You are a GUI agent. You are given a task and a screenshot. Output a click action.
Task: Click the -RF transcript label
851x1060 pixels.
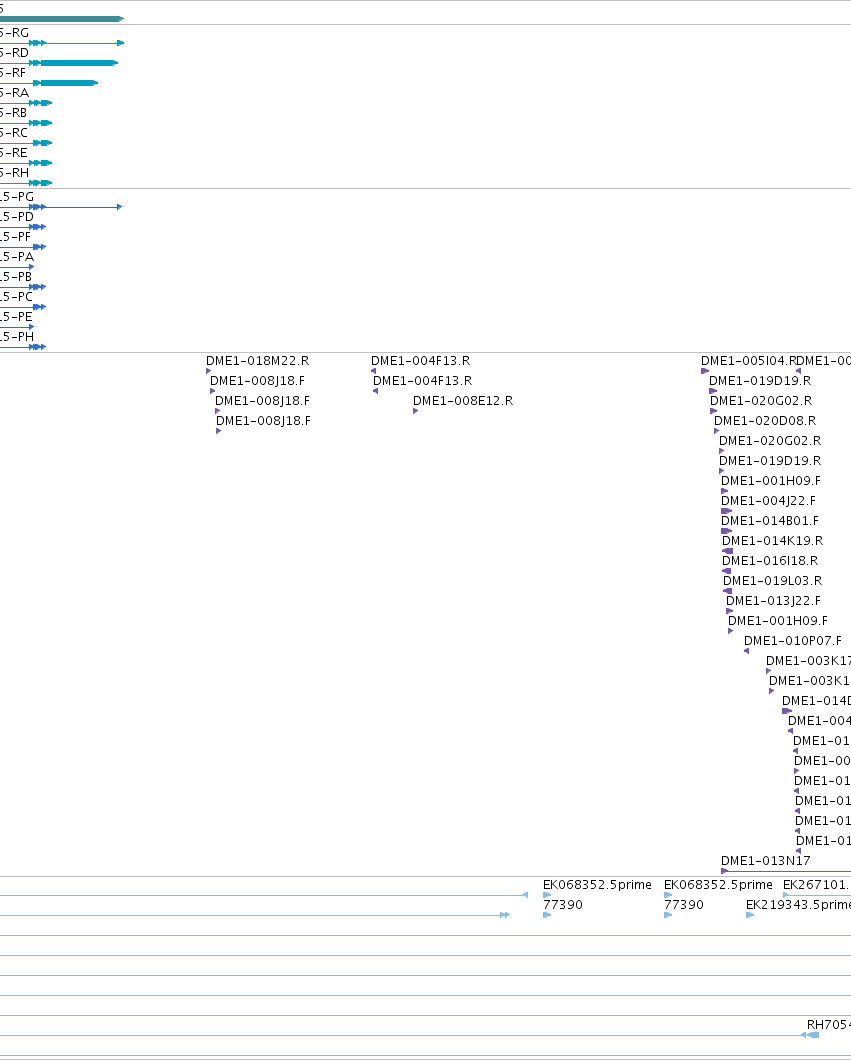click(13, 72)
